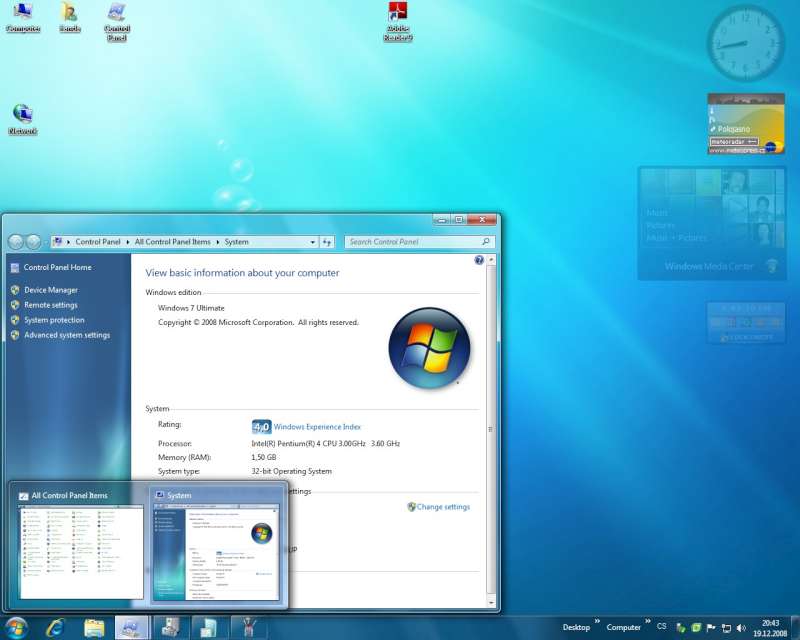The width and height of the screenshot is (800, 640).
Task: Select the Network desktop icon
Action: click(22, 119)
